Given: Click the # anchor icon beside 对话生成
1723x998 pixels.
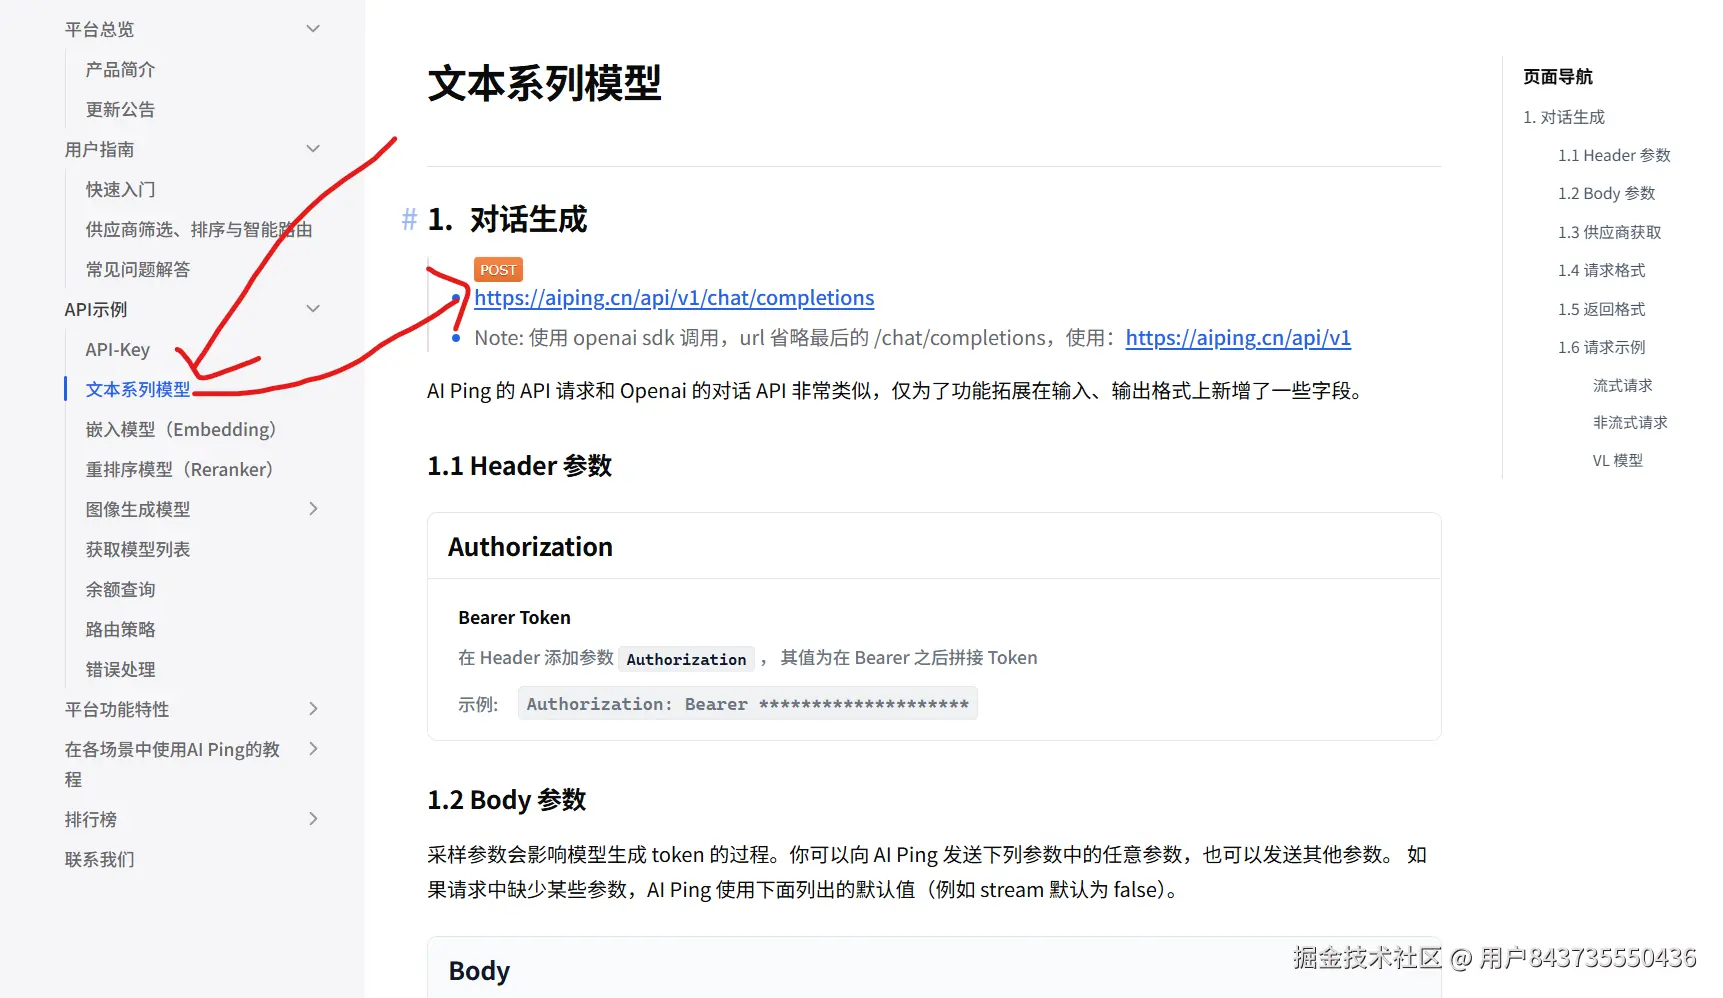Looking at the screenshot, I should [x=409, y=219].
